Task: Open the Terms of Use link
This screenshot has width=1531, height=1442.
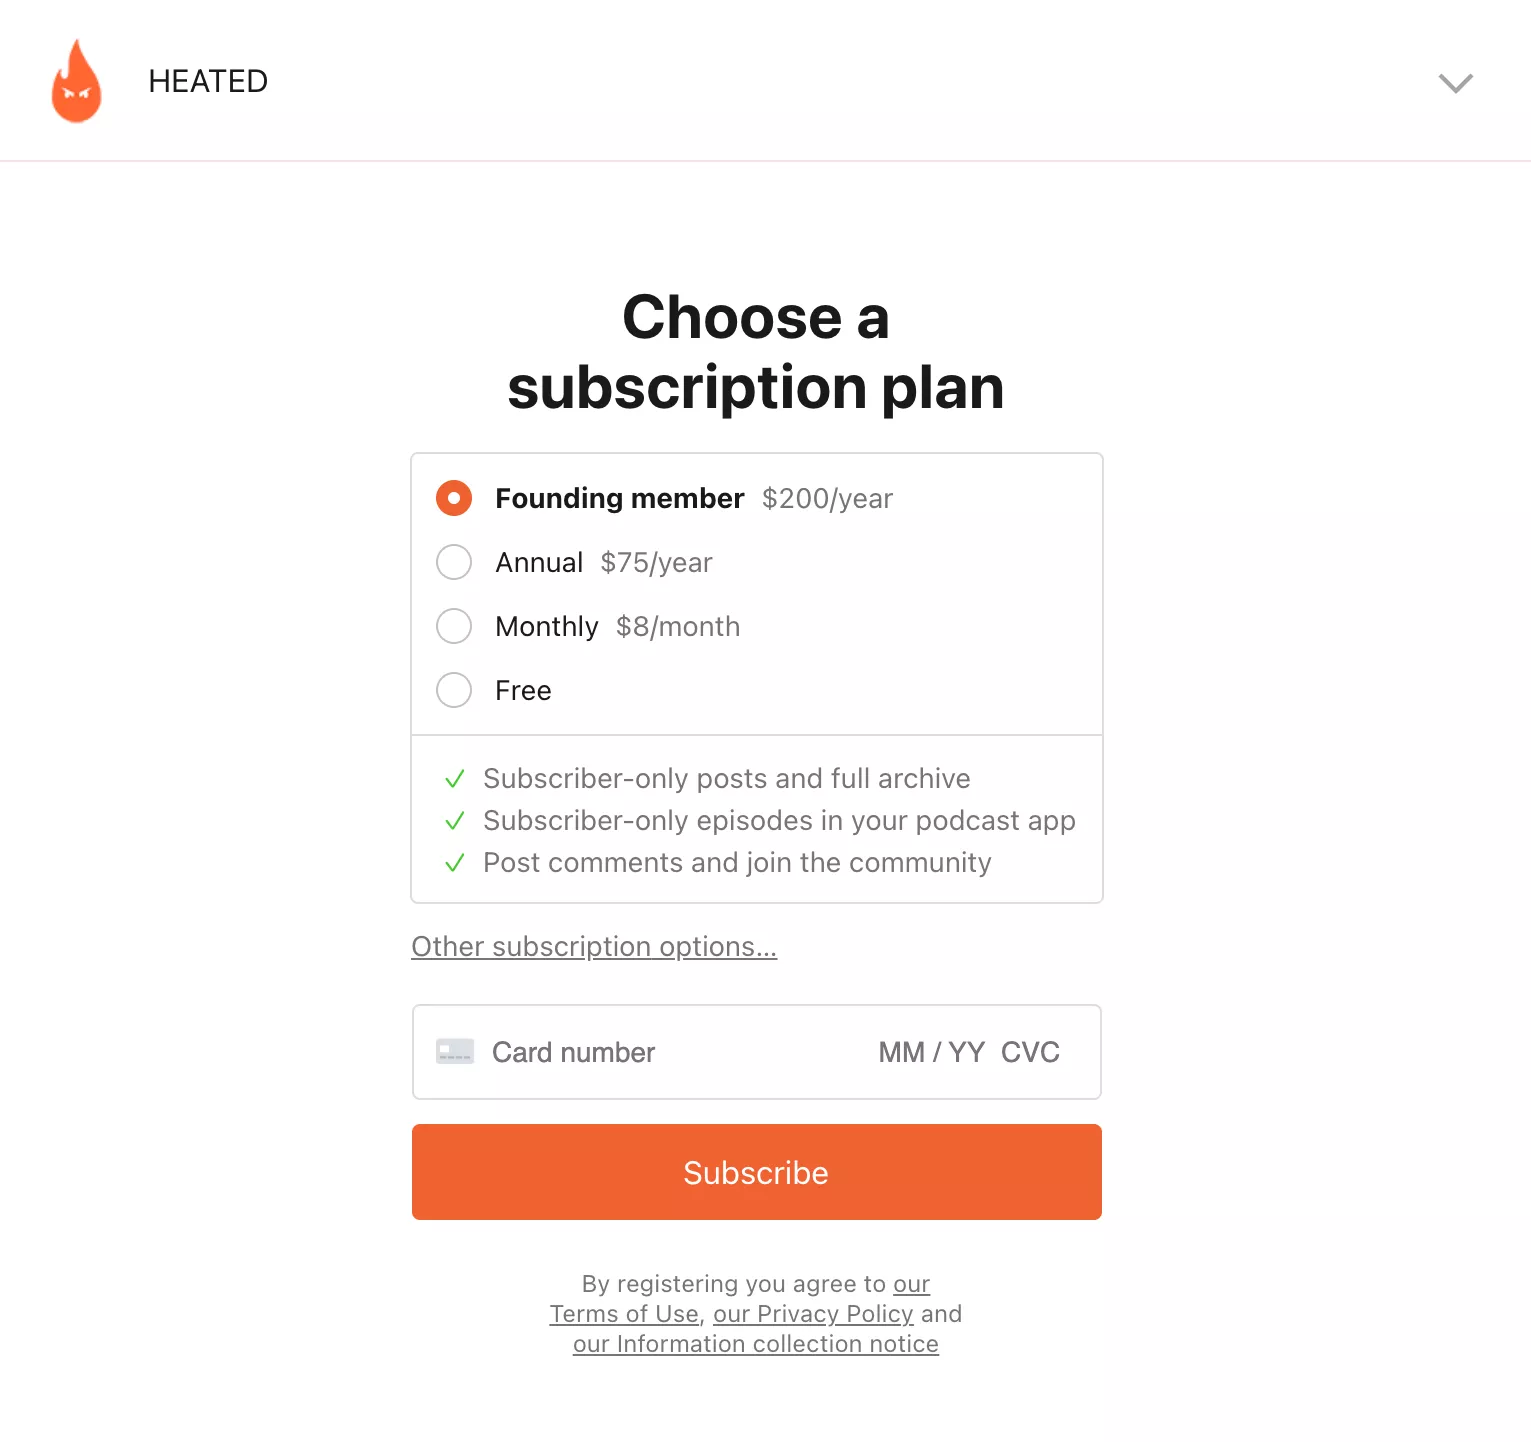Action: [x=624, y=1314]
